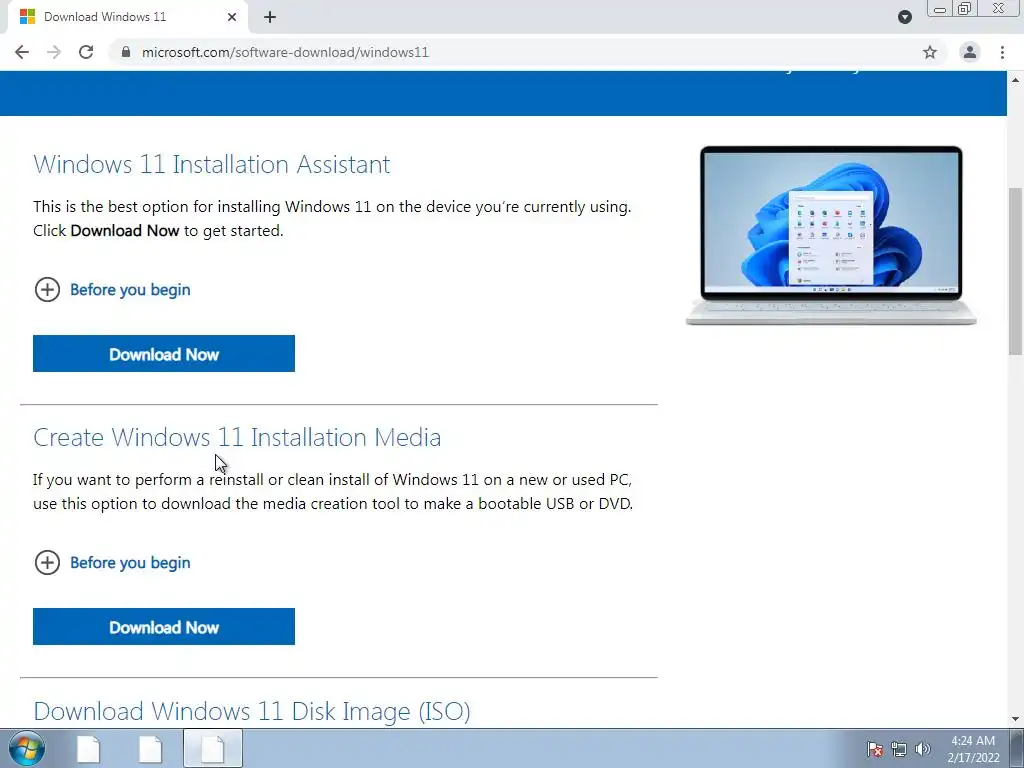Click the active third taskbar document icon
The image size is (1024, 768).
pyautogui.click(x=213, y=748)
